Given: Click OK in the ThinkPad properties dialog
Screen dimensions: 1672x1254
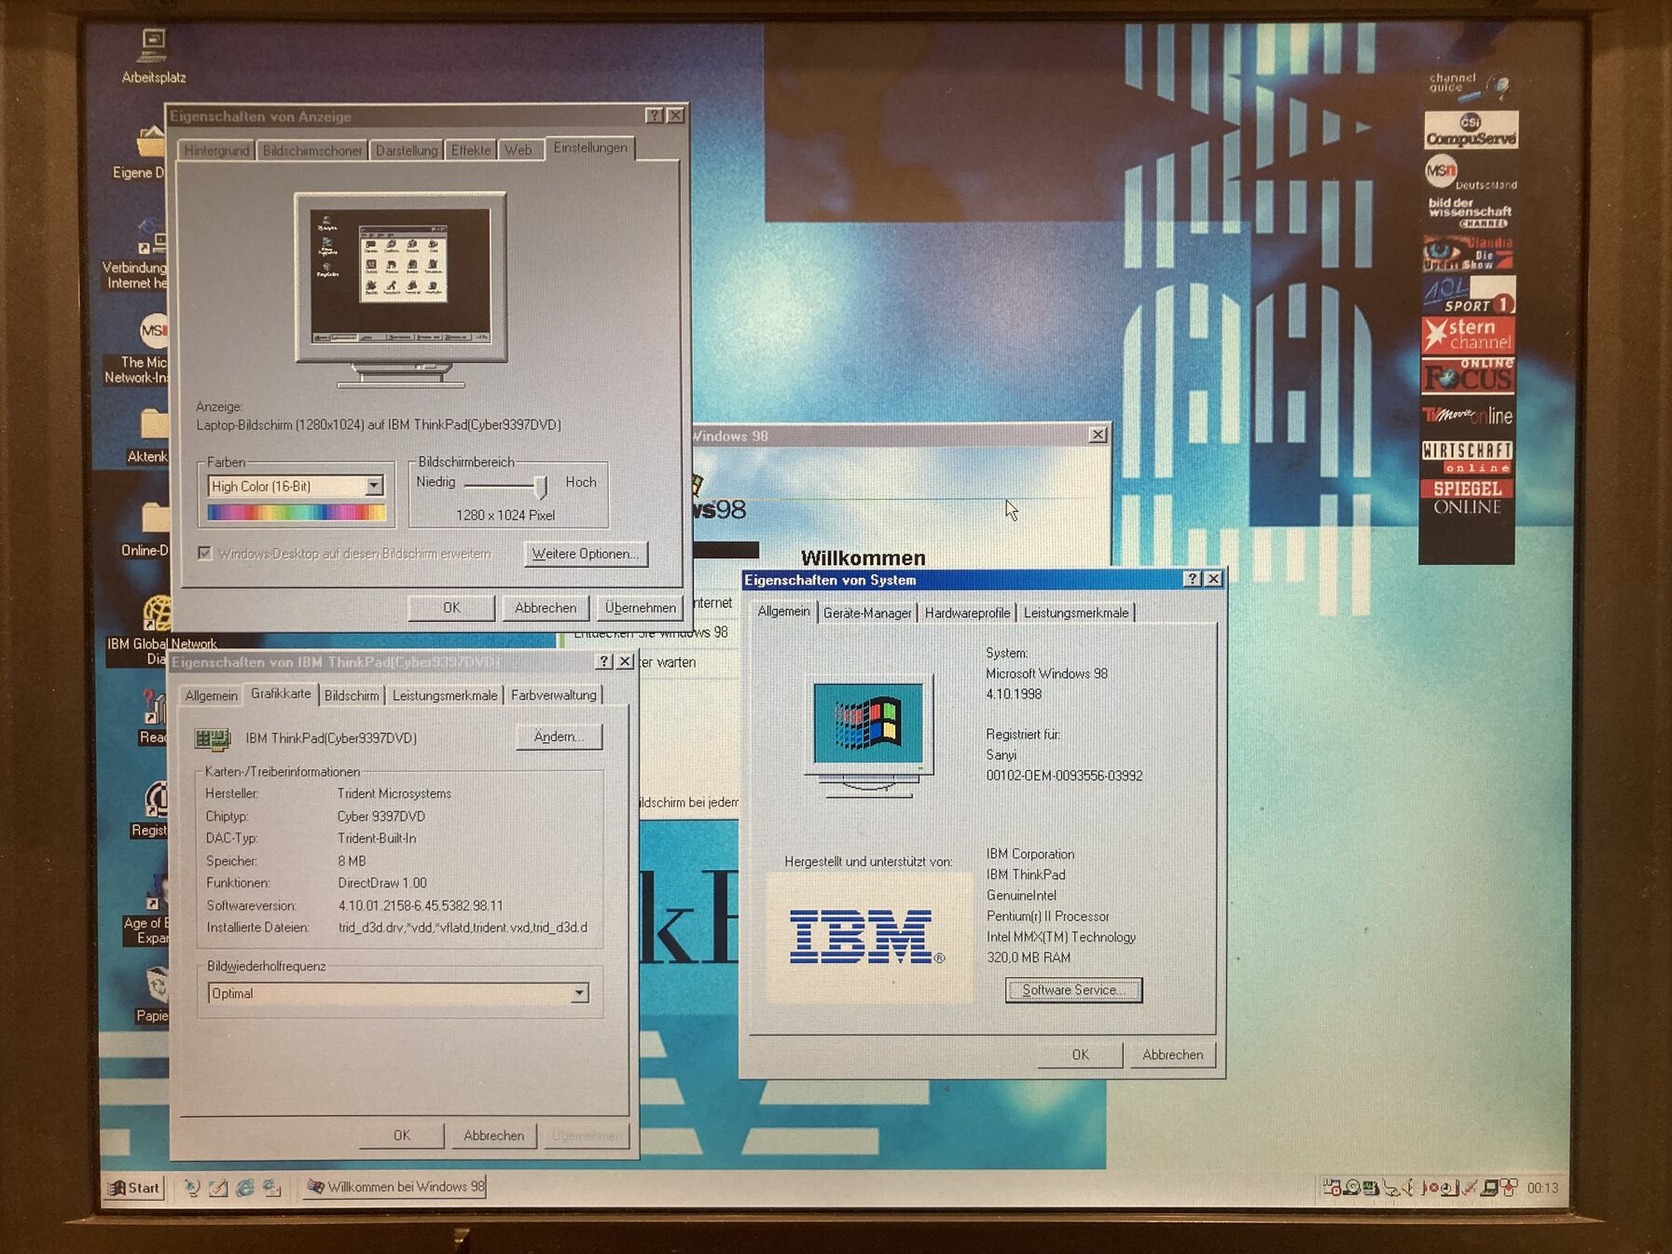Looking at the screenshot, I should pyautogui.click(x=401, y=1135).
